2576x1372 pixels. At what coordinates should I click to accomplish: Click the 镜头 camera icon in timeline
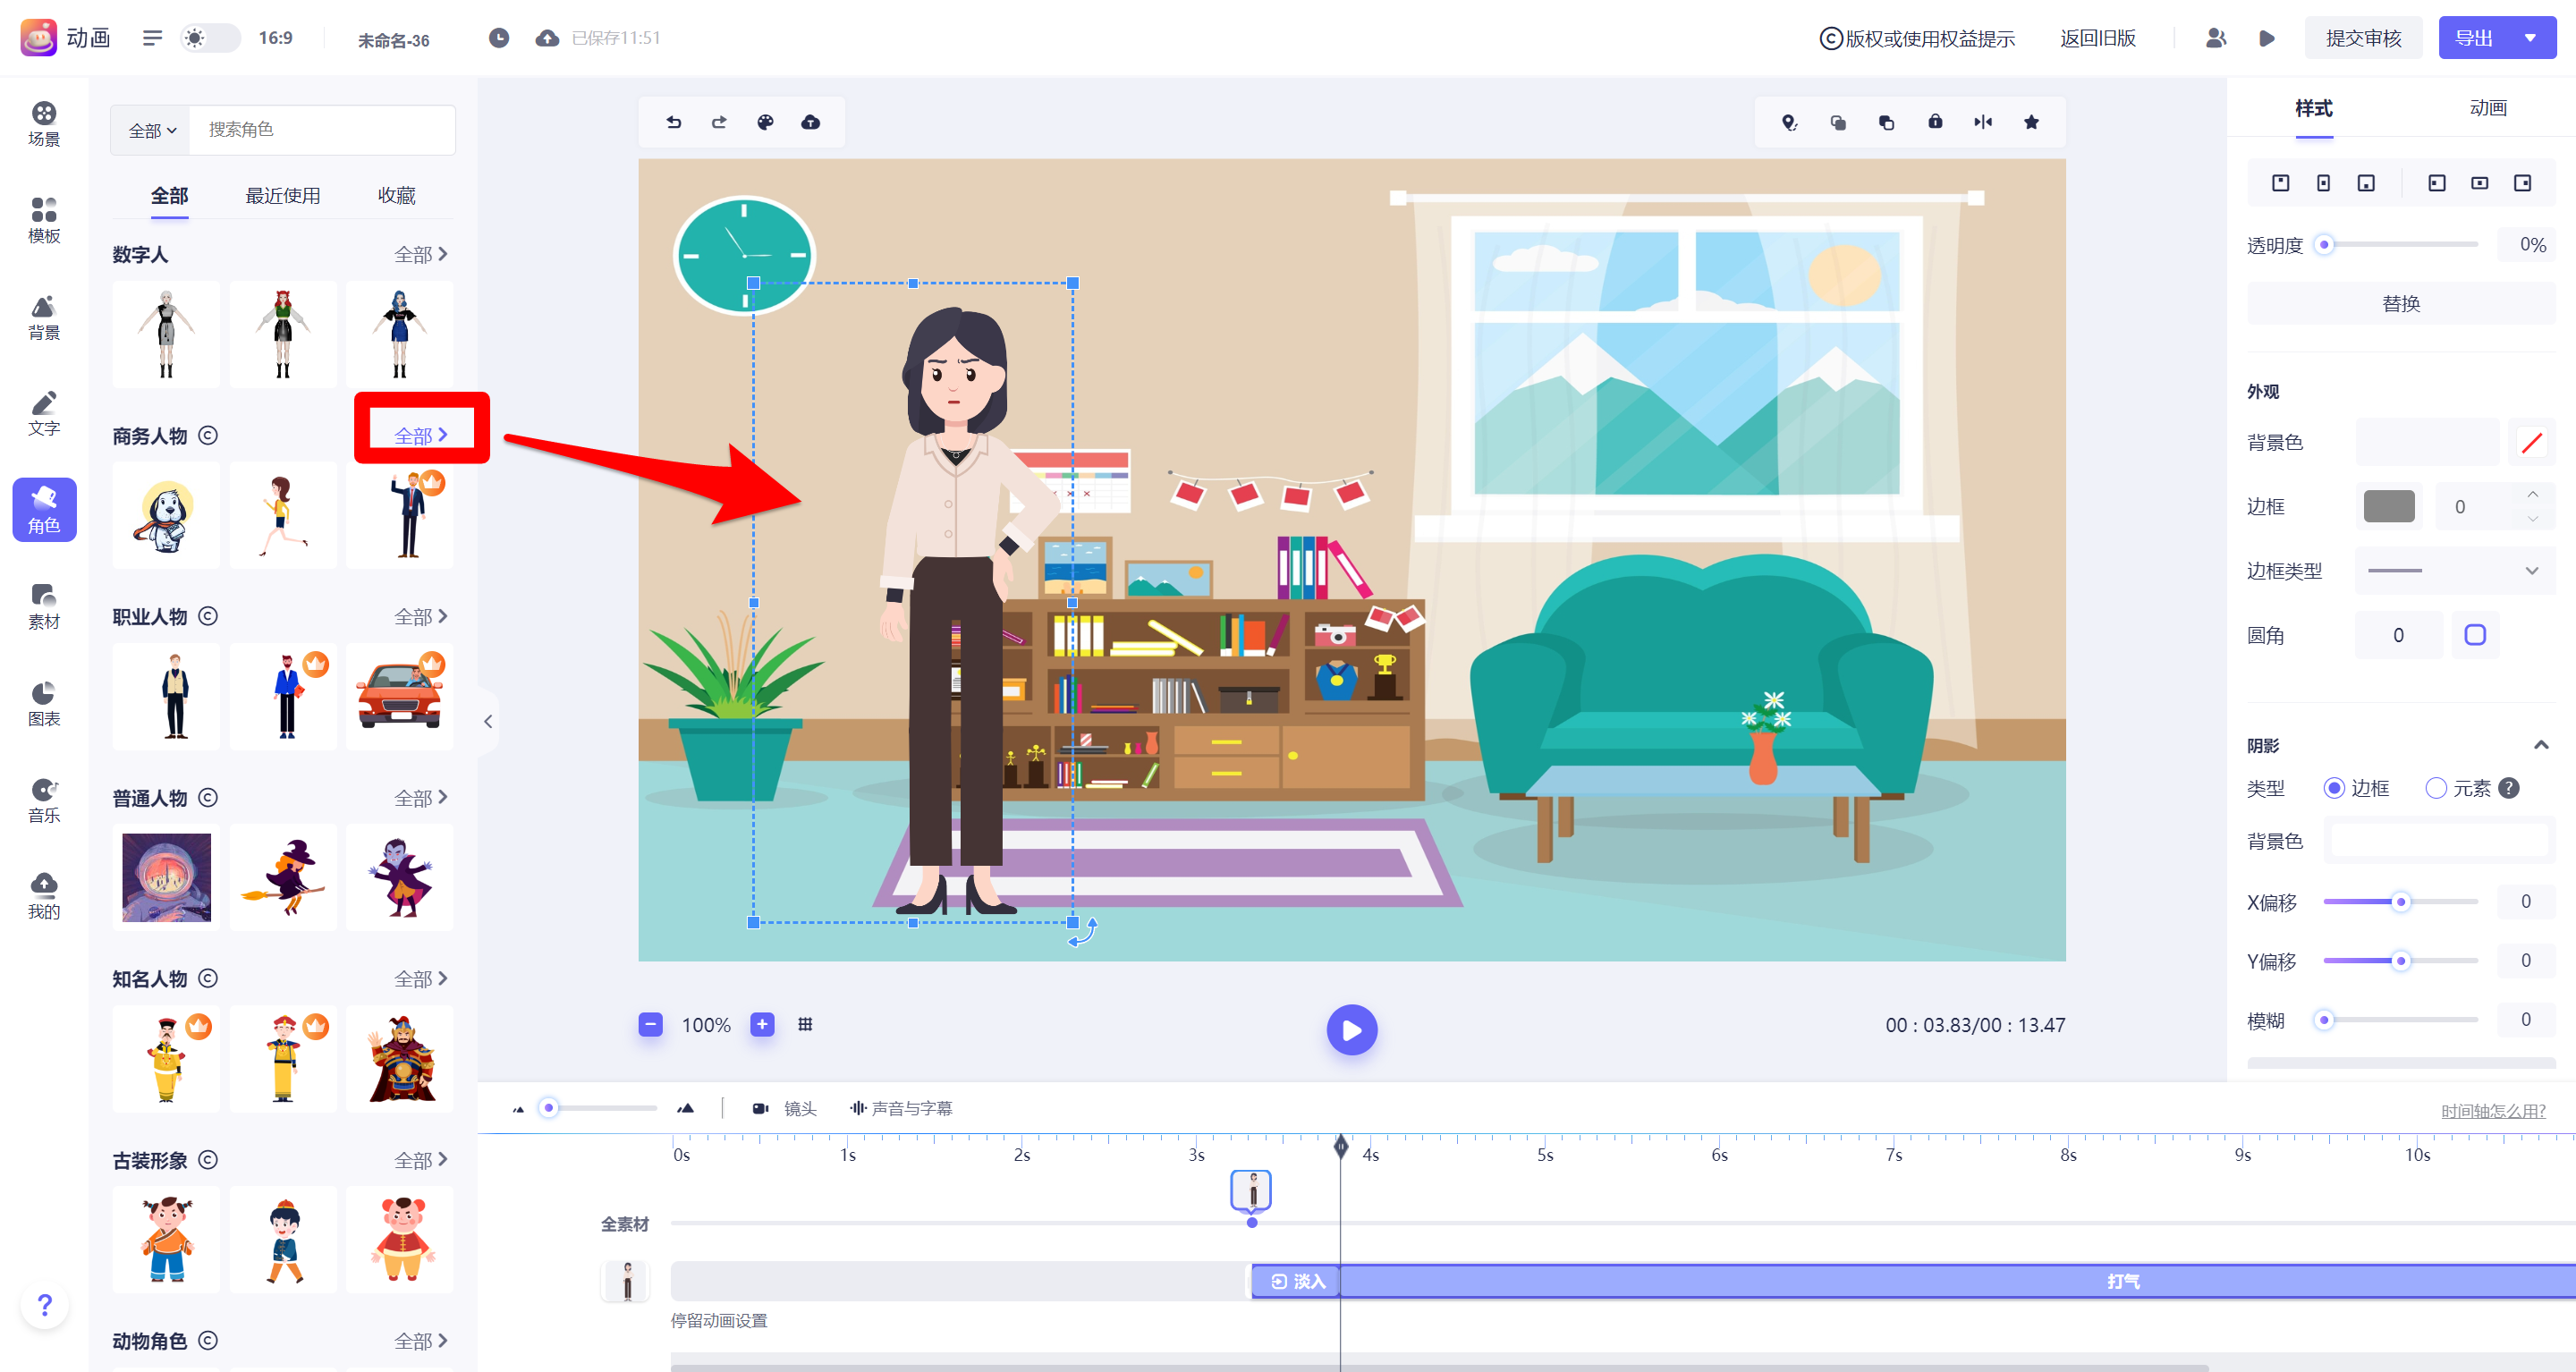(760, 1108)
